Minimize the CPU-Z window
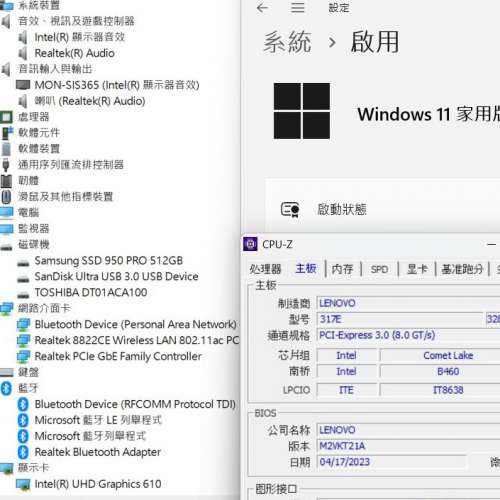The height and width of the screenshot is (500, 500). coord(491,244)
